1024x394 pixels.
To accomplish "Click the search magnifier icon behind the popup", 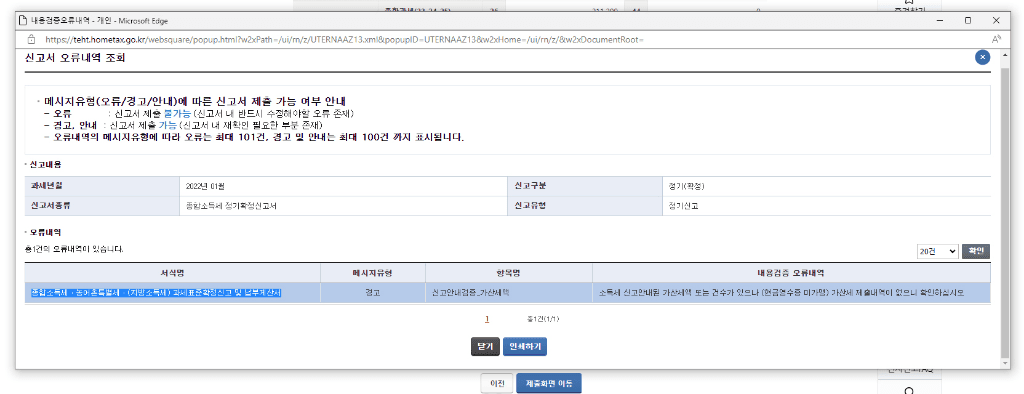I will [x=908, y=391].
